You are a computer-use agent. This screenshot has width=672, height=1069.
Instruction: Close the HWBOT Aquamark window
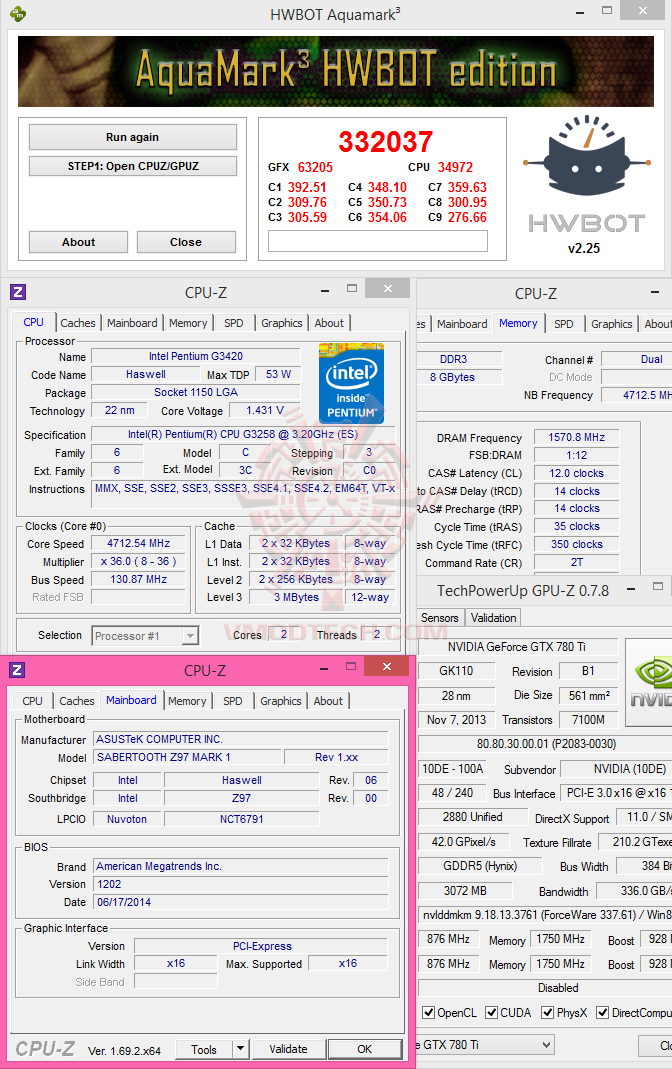click(x=643, y=11)
